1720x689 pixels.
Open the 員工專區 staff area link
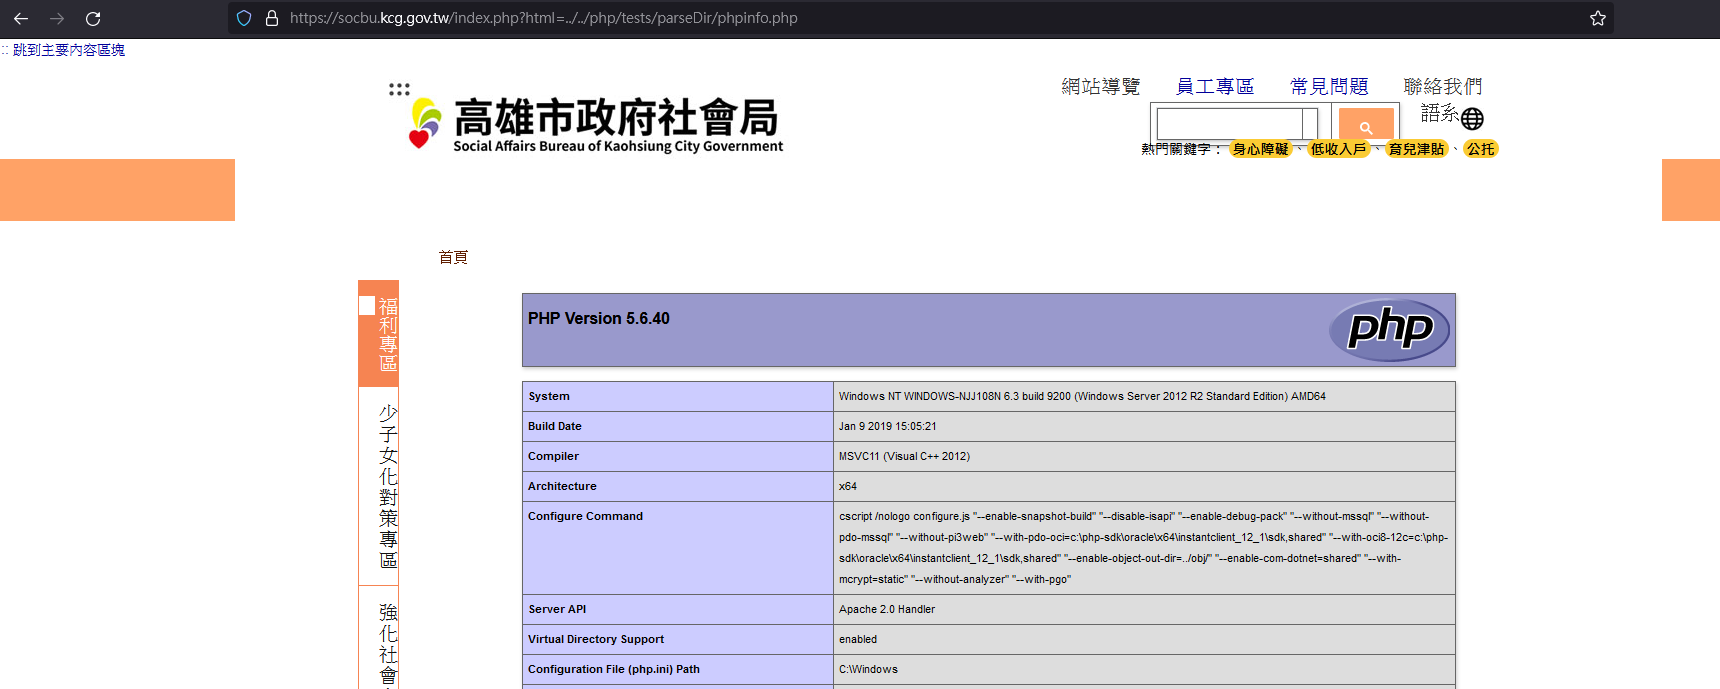(1215, 87)
